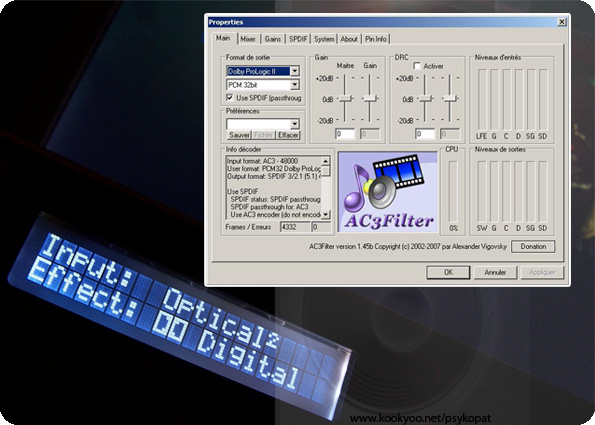Click the Donation button
595x425 pixels.
[533, 246]
